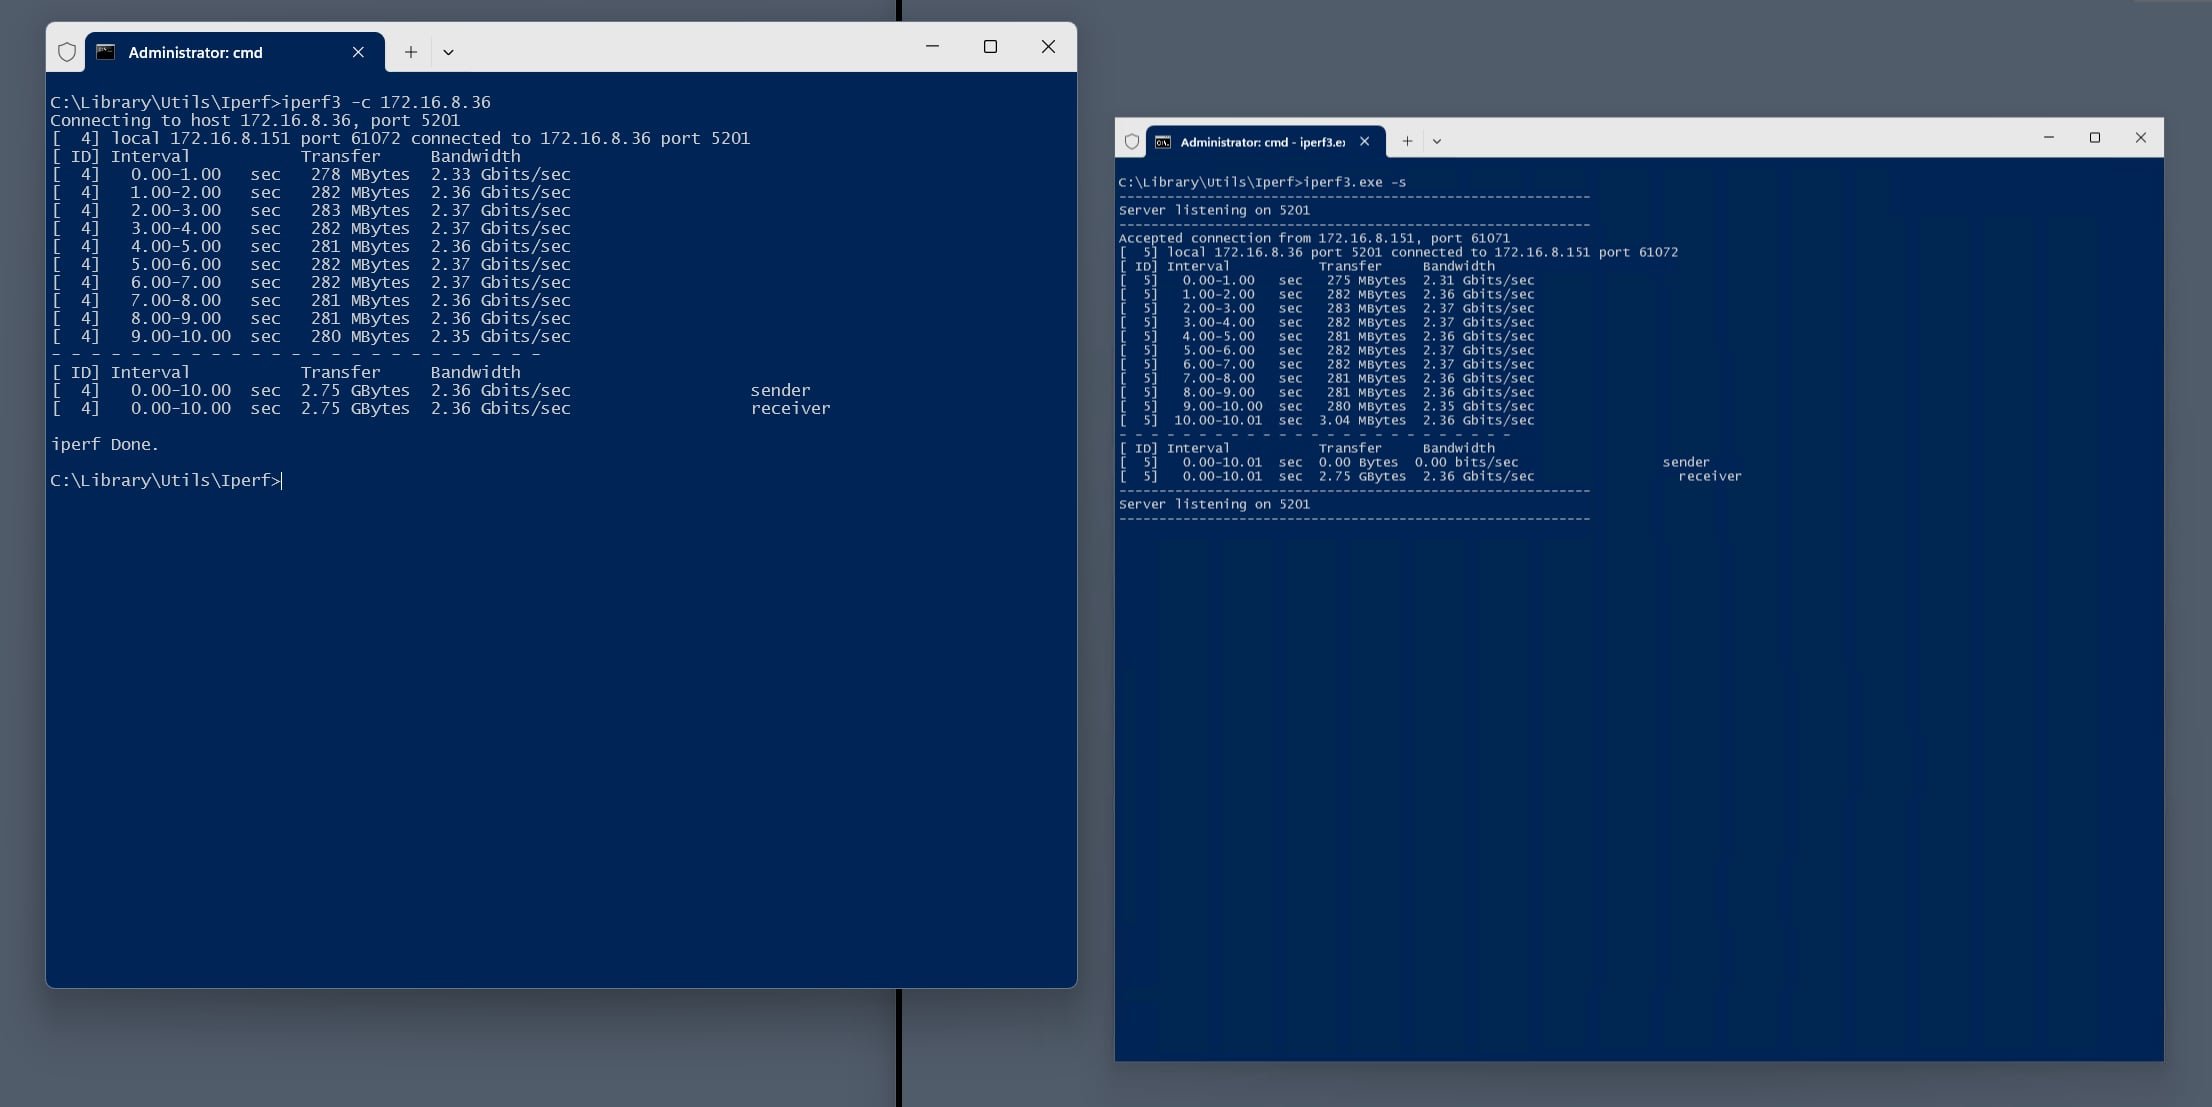Close the 'Administrator: cmd' tab
Viewport: 2212px width, 1107px height.
(358, 52)
